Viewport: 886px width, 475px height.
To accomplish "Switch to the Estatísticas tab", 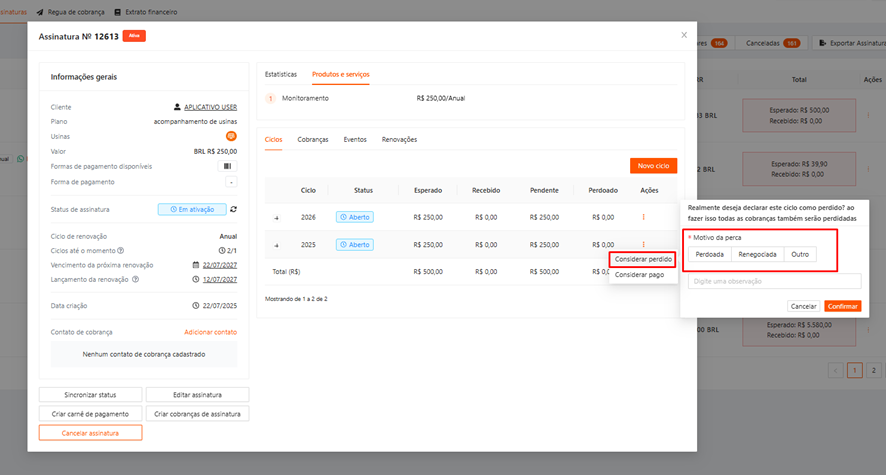I will [x=281, y=75].
